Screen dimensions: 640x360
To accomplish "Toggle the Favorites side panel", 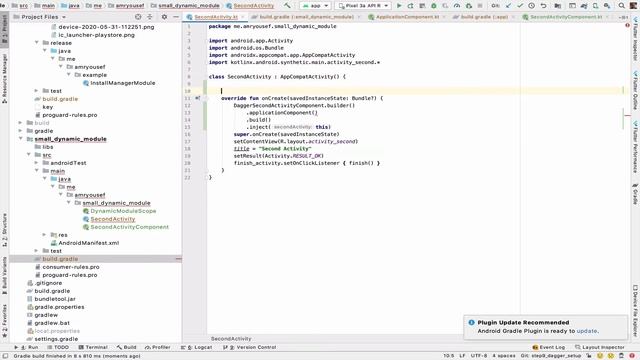I will pos(4,321).
